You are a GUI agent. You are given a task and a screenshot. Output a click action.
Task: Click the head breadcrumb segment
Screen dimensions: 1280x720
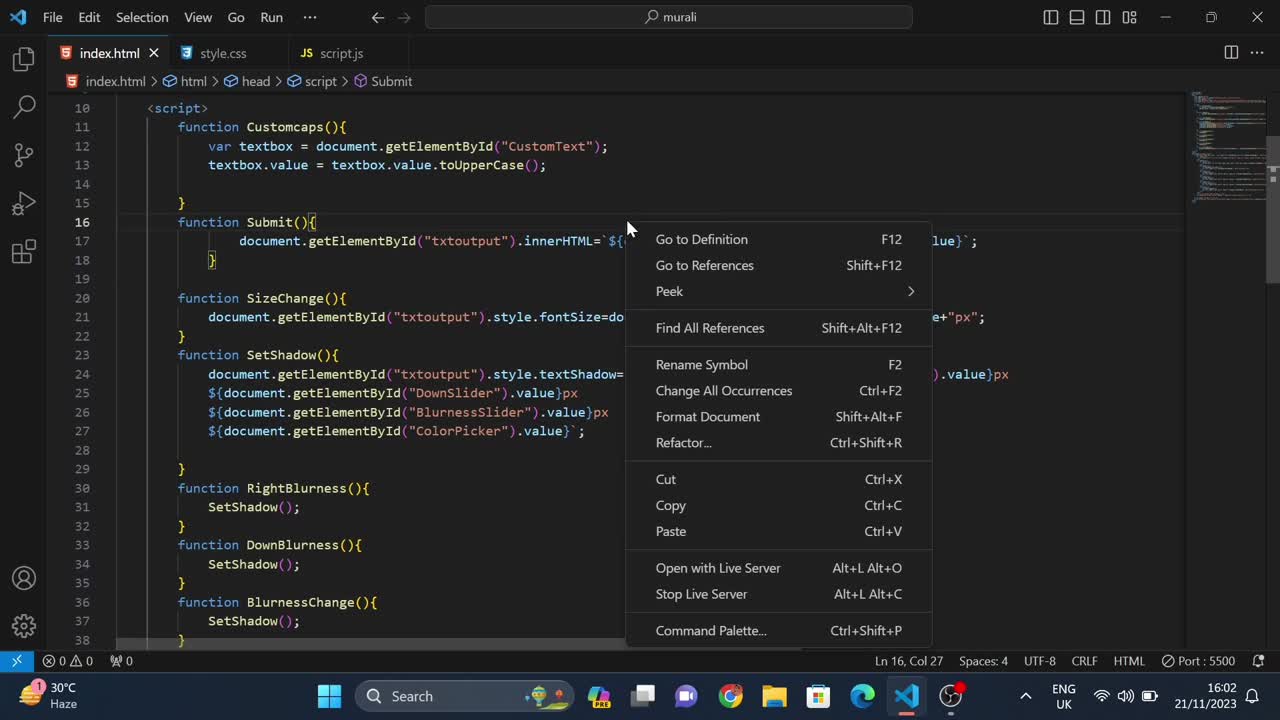click(x=247, y=81)
